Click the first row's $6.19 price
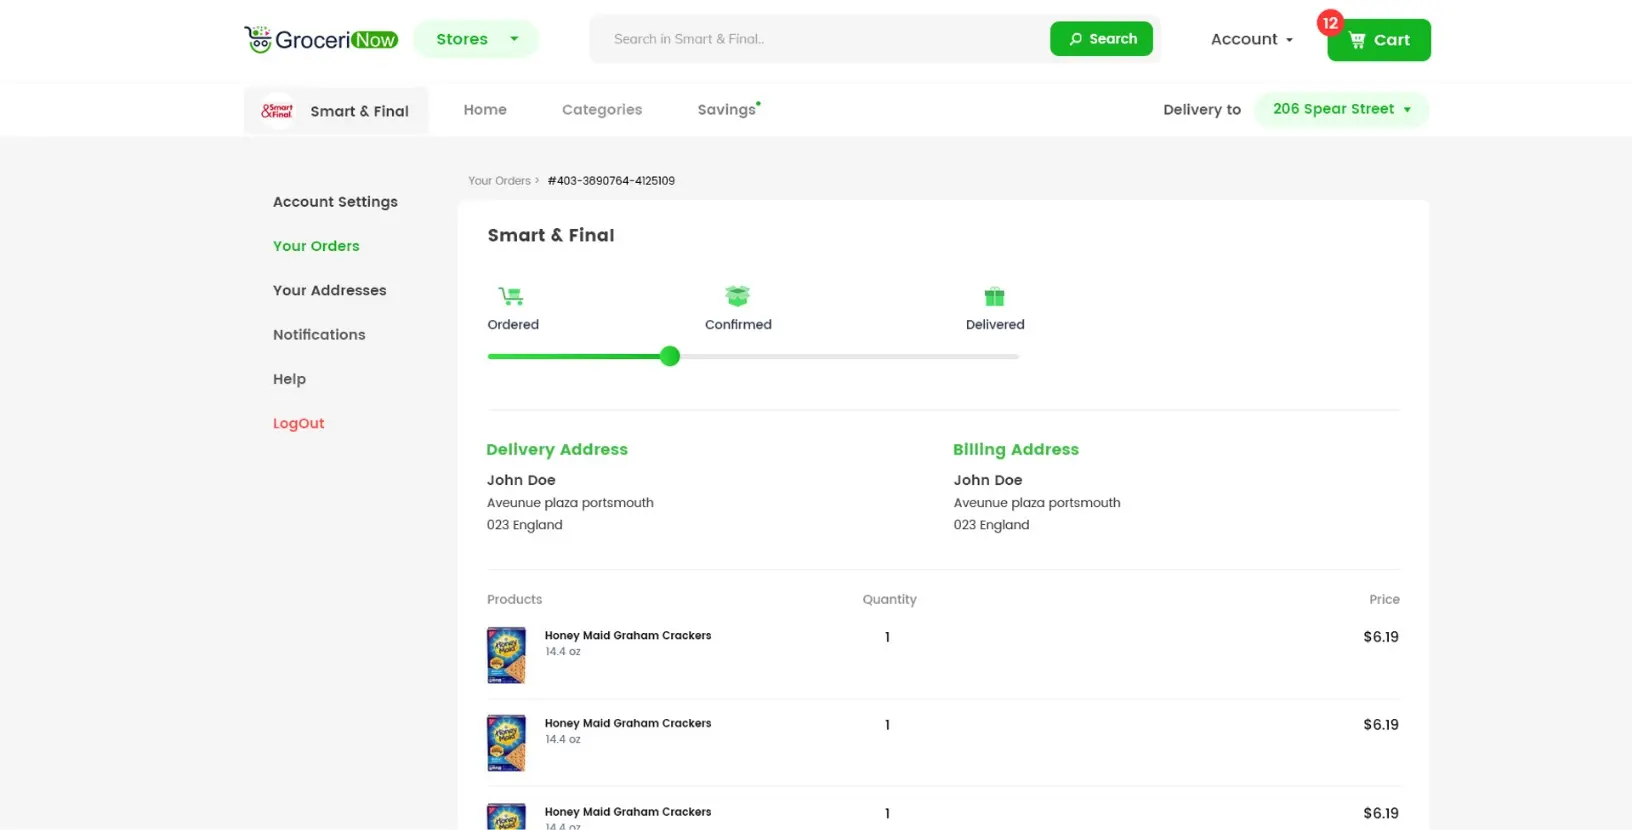The image size is (1632, 830). [1381, 637]
